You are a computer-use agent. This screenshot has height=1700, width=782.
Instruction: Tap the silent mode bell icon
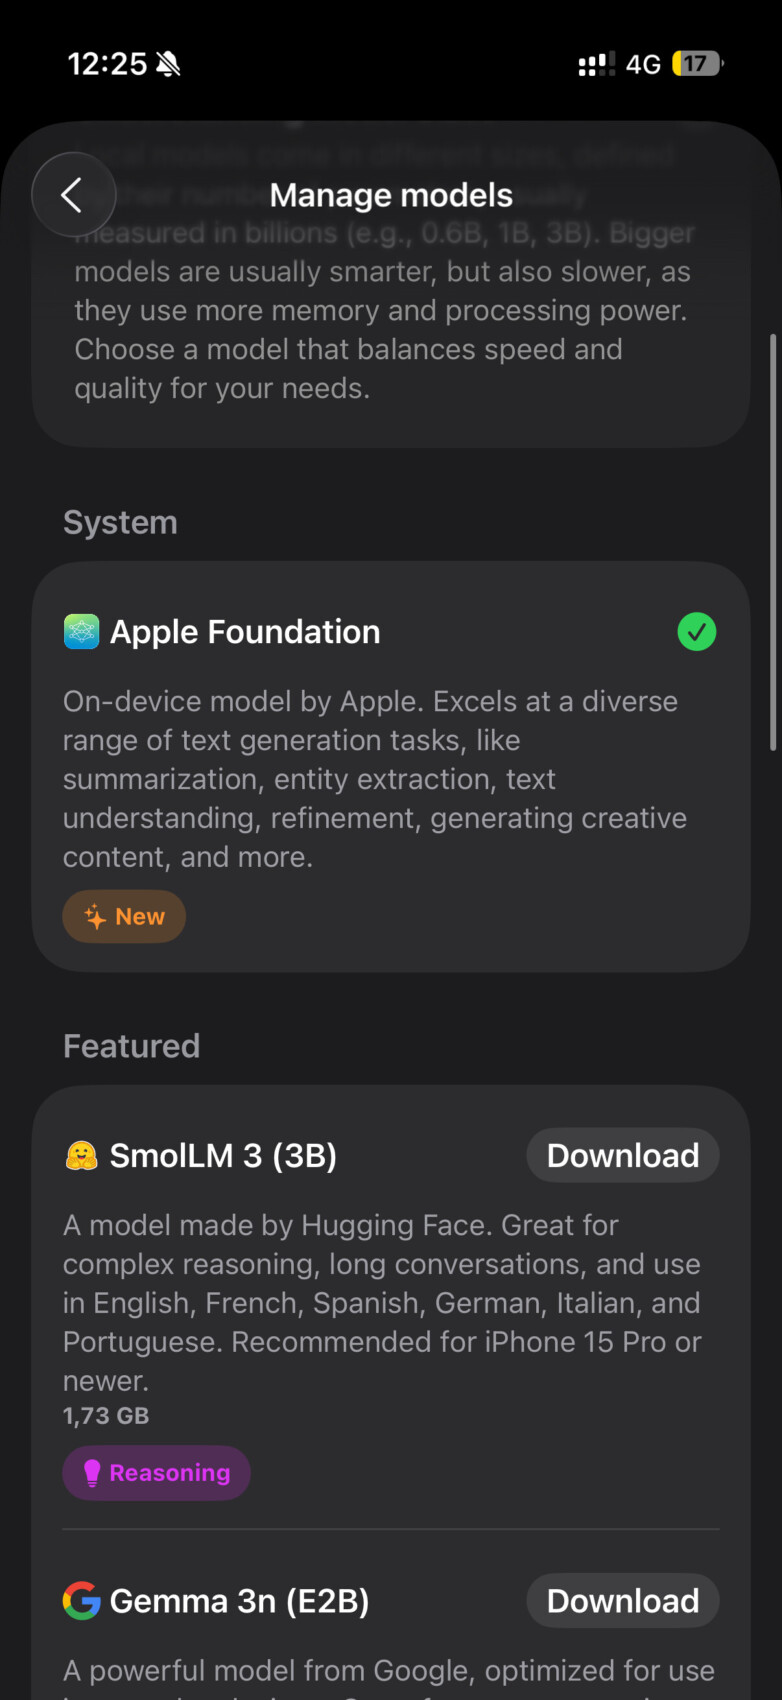pyautogui.click(x=168, y=65)
